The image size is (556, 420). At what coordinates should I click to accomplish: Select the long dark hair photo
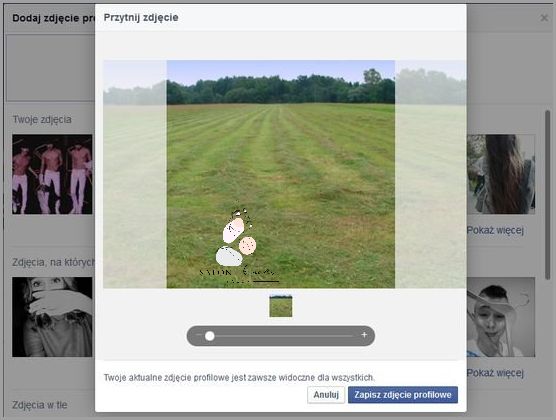tap(501, 174)
